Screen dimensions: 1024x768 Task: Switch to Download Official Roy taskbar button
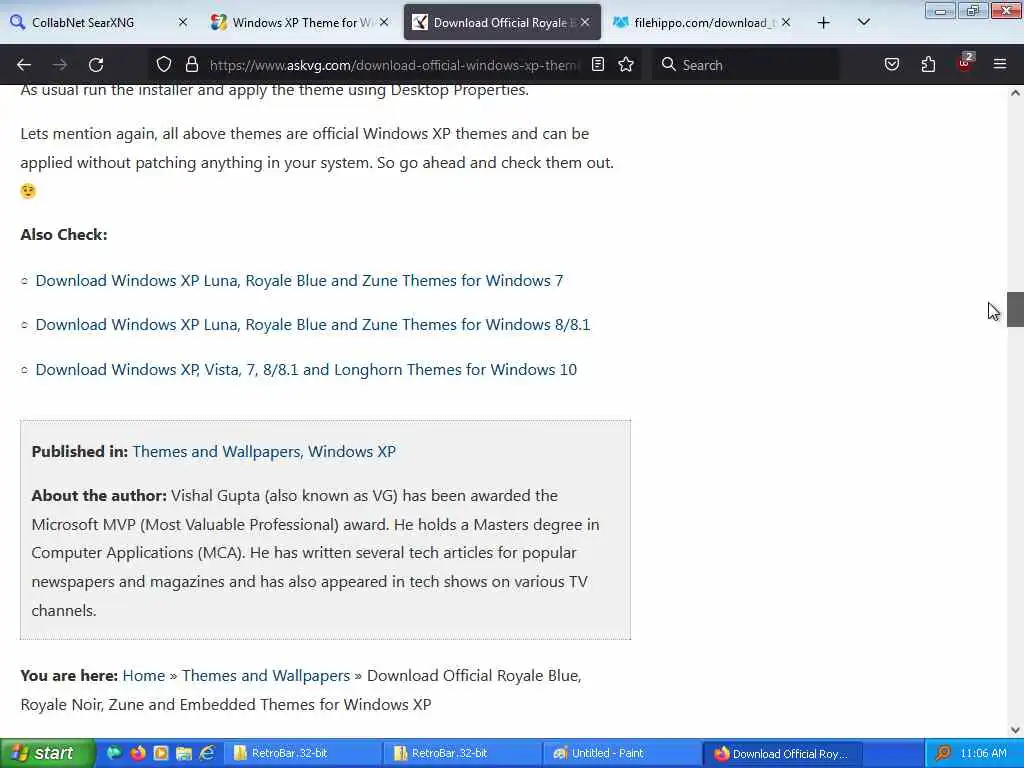(x=782, y=754)
